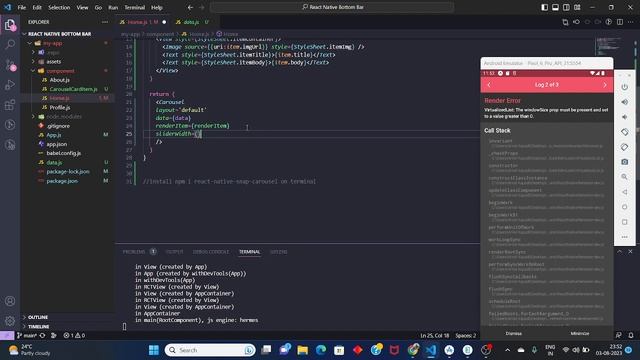Open the Manage gear in activity bar
Image resolution: width=640 pixels, height=360 pixels.
point(10,321)
